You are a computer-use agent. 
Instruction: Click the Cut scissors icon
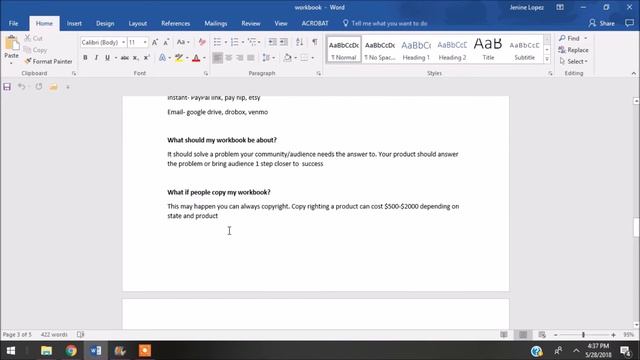(x=28, y=38)
